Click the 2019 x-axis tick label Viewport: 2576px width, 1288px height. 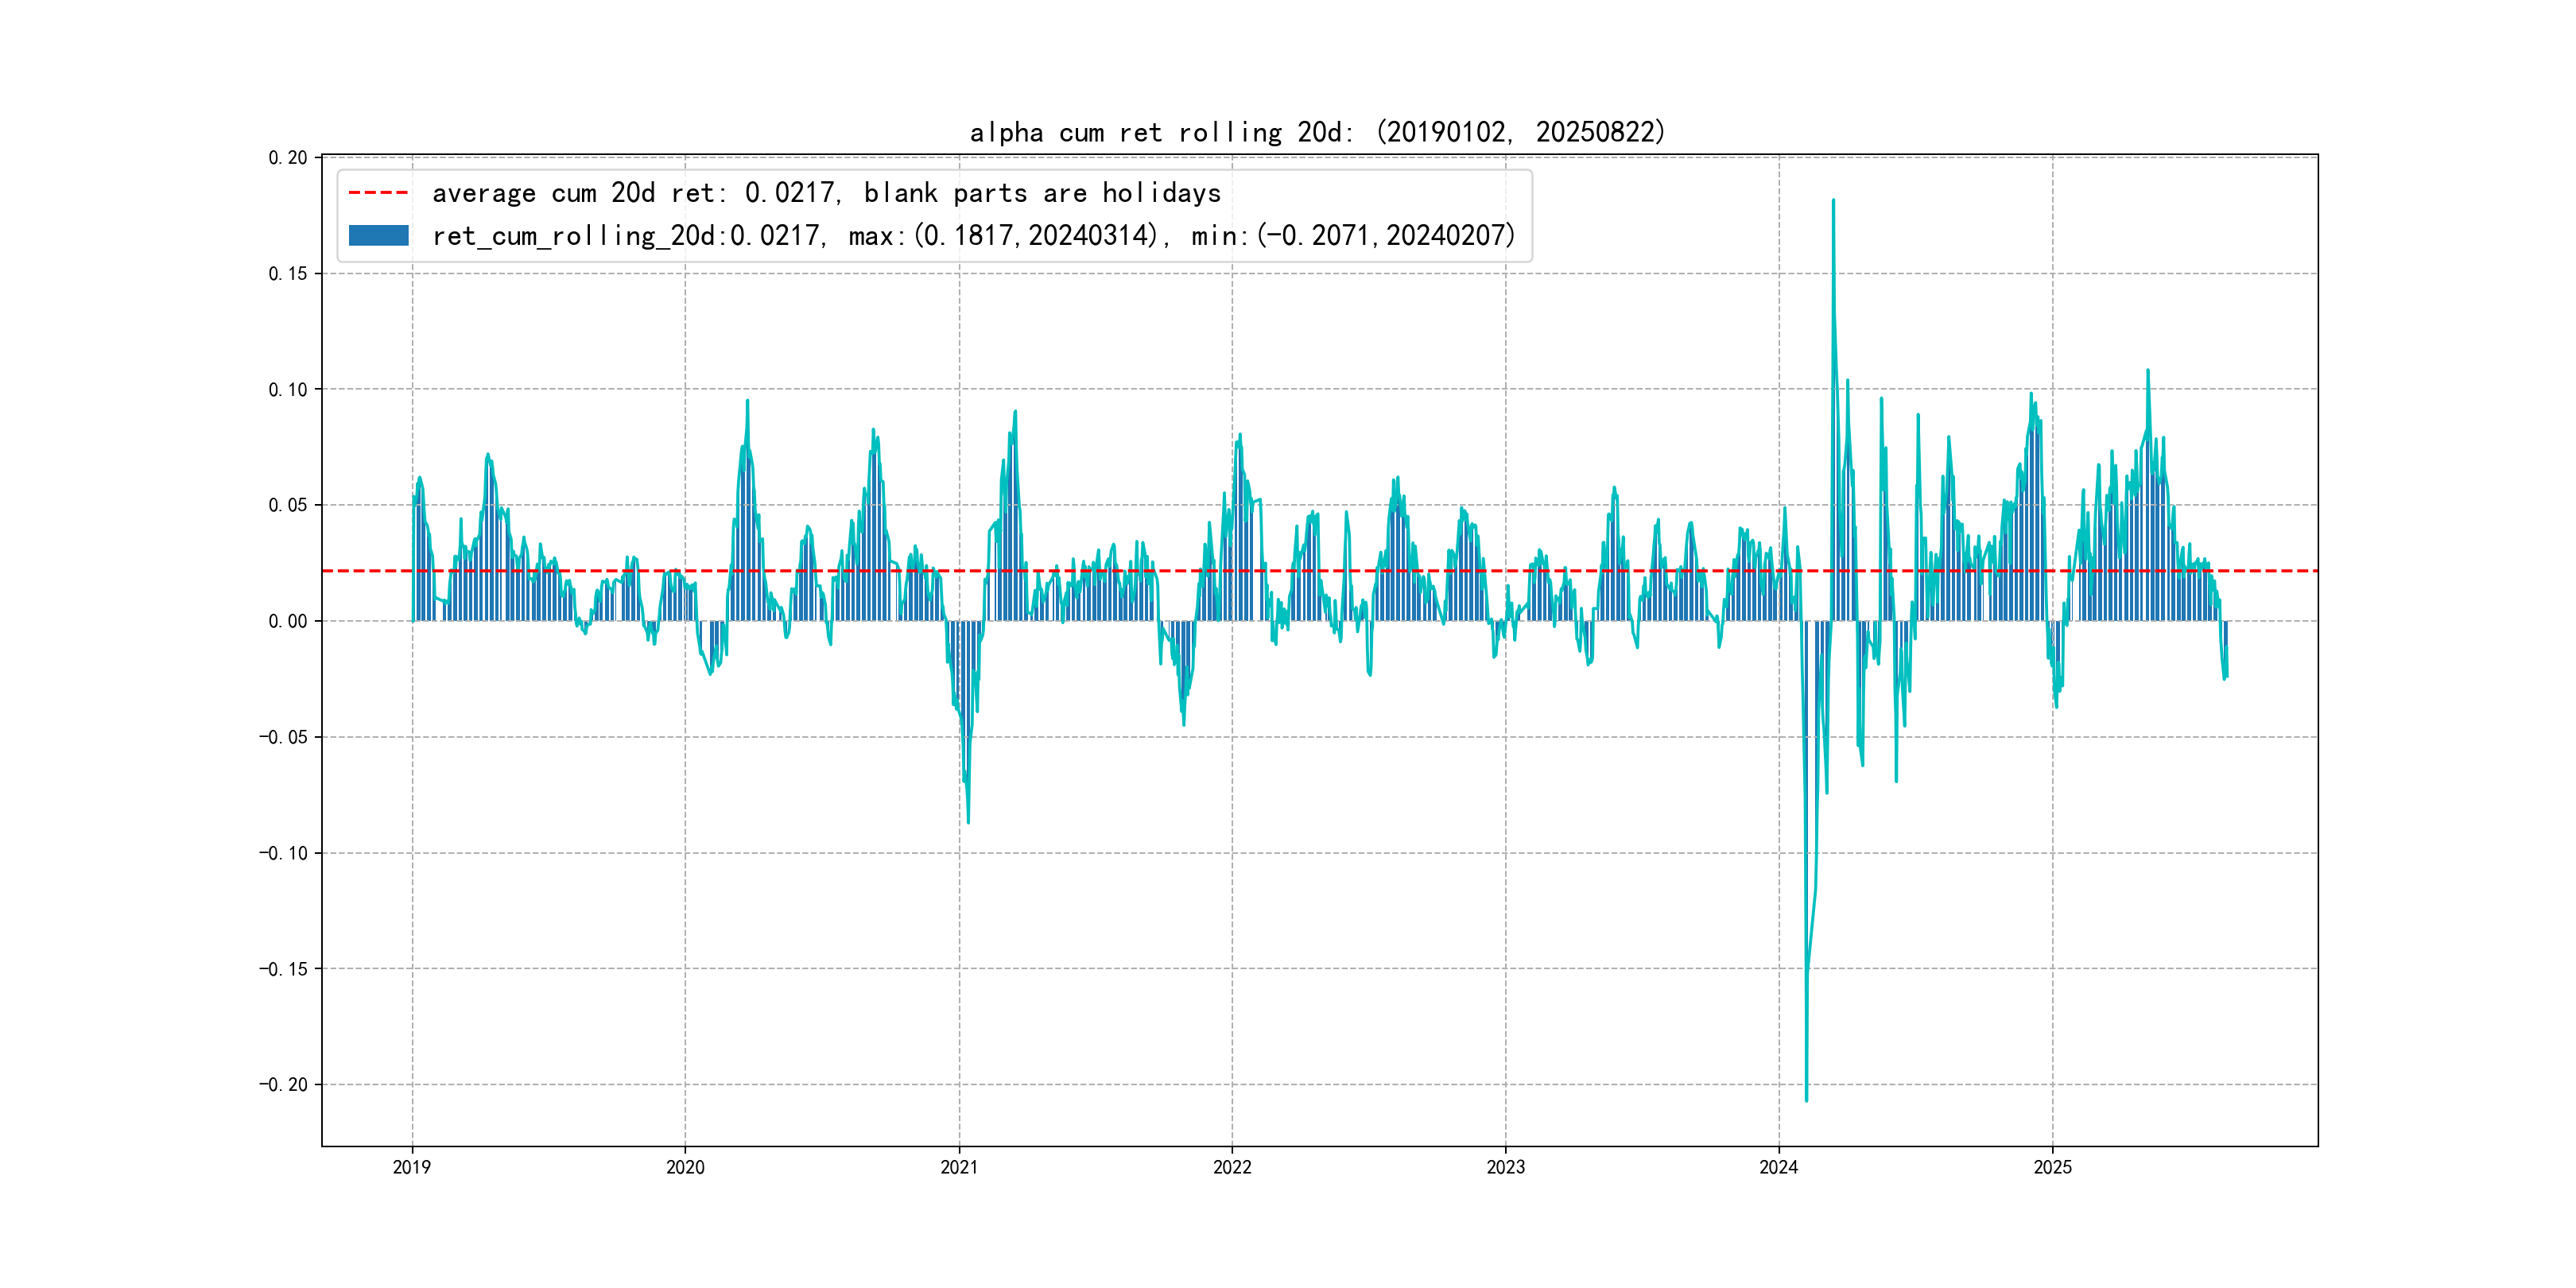coord(412,1167)
